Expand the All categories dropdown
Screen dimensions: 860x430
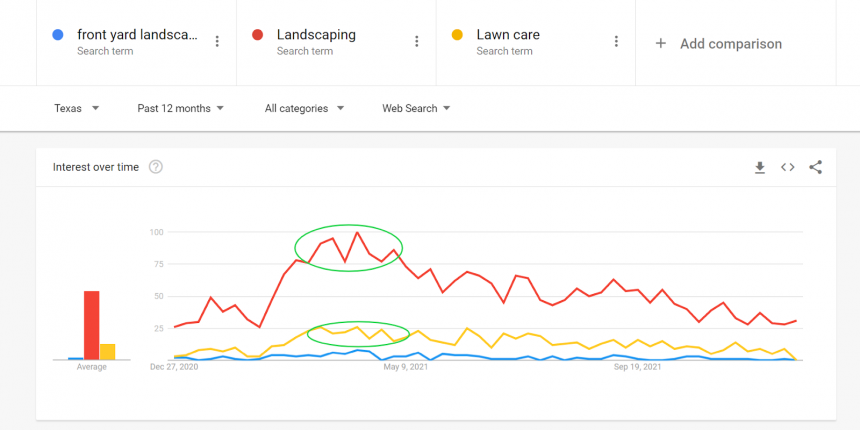click(304, 108)
